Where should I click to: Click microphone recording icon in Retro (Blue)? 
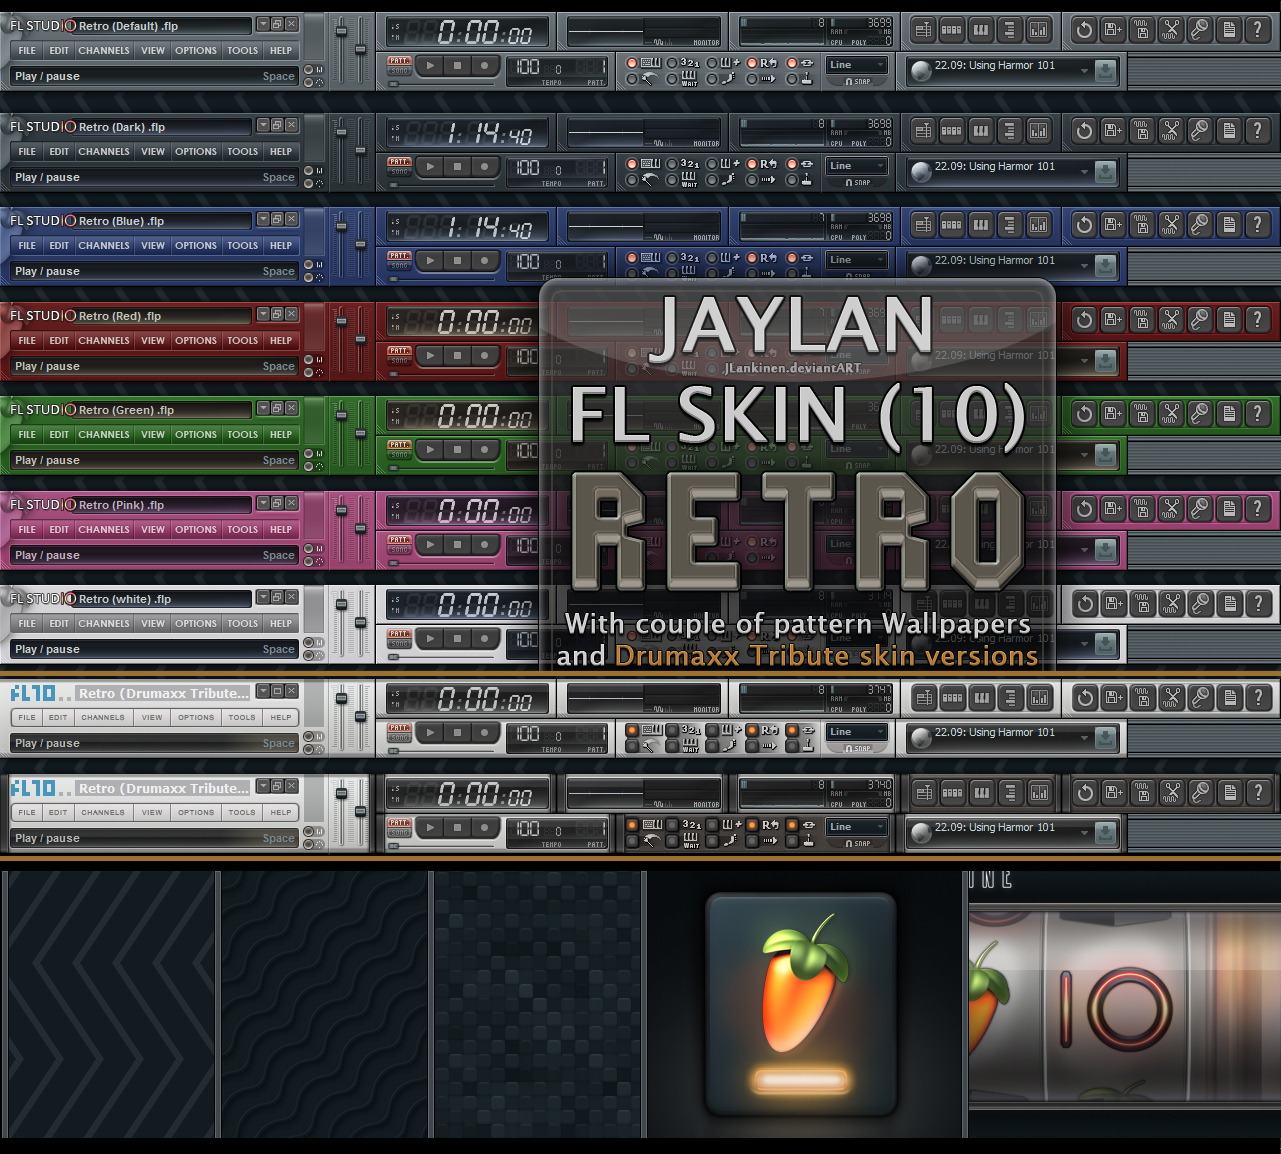tap(1200, 225)
